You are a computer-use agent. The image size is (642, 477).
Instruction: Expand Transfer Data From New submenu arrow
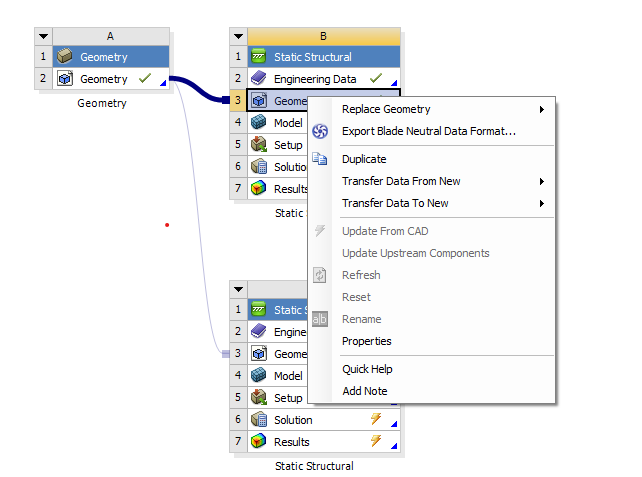click(542, 181)
